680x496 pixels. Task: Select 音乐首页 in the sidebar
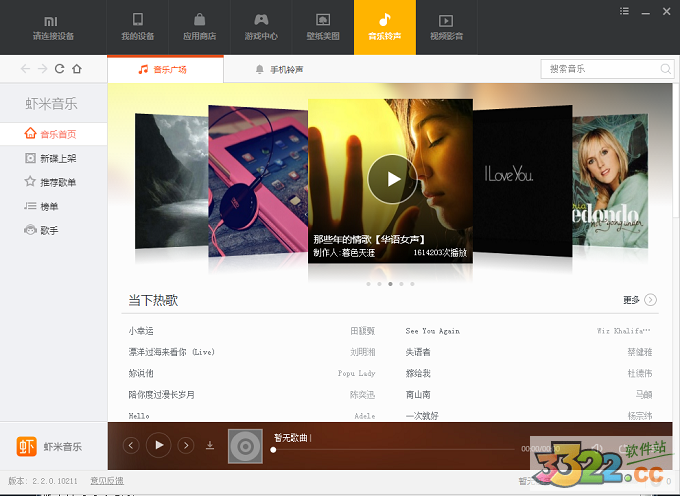coord(53,134)
